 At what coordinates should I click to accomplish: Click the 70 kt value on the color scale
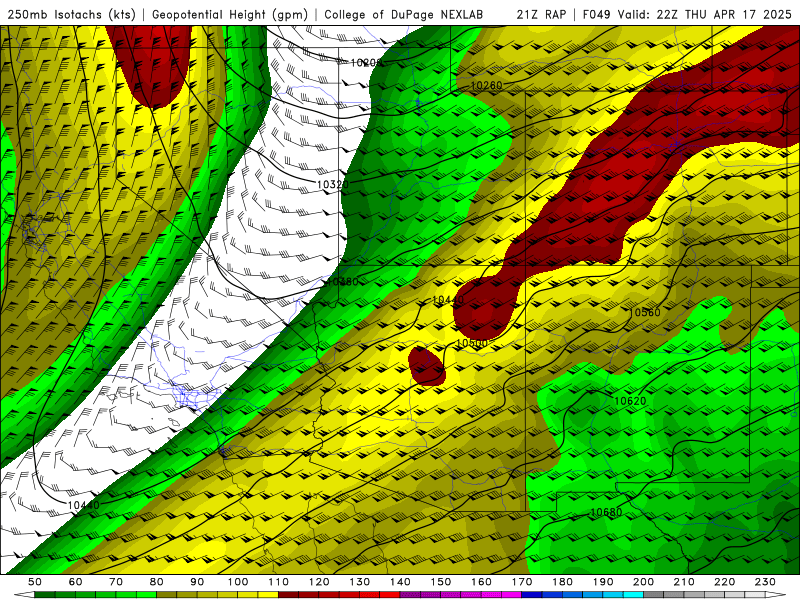(x=116, y=582)
